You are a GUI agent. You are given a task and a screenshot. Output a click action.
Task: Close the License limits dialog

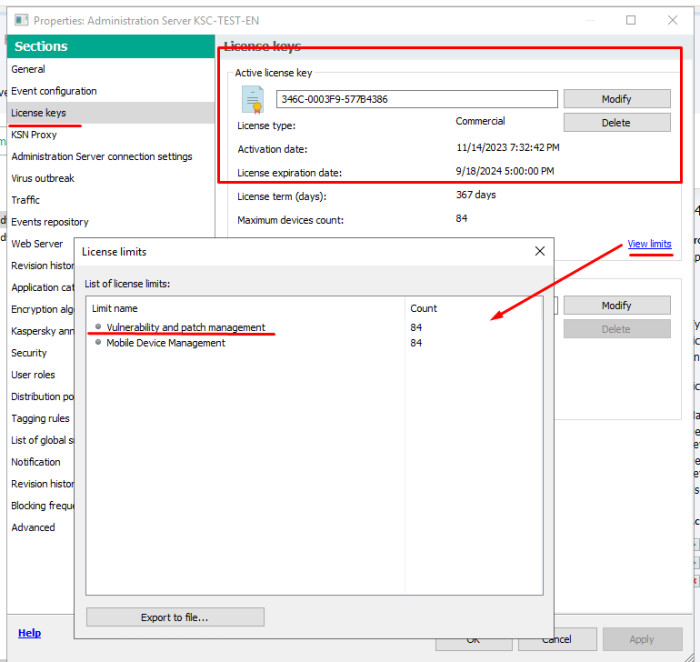click(540, 251)
